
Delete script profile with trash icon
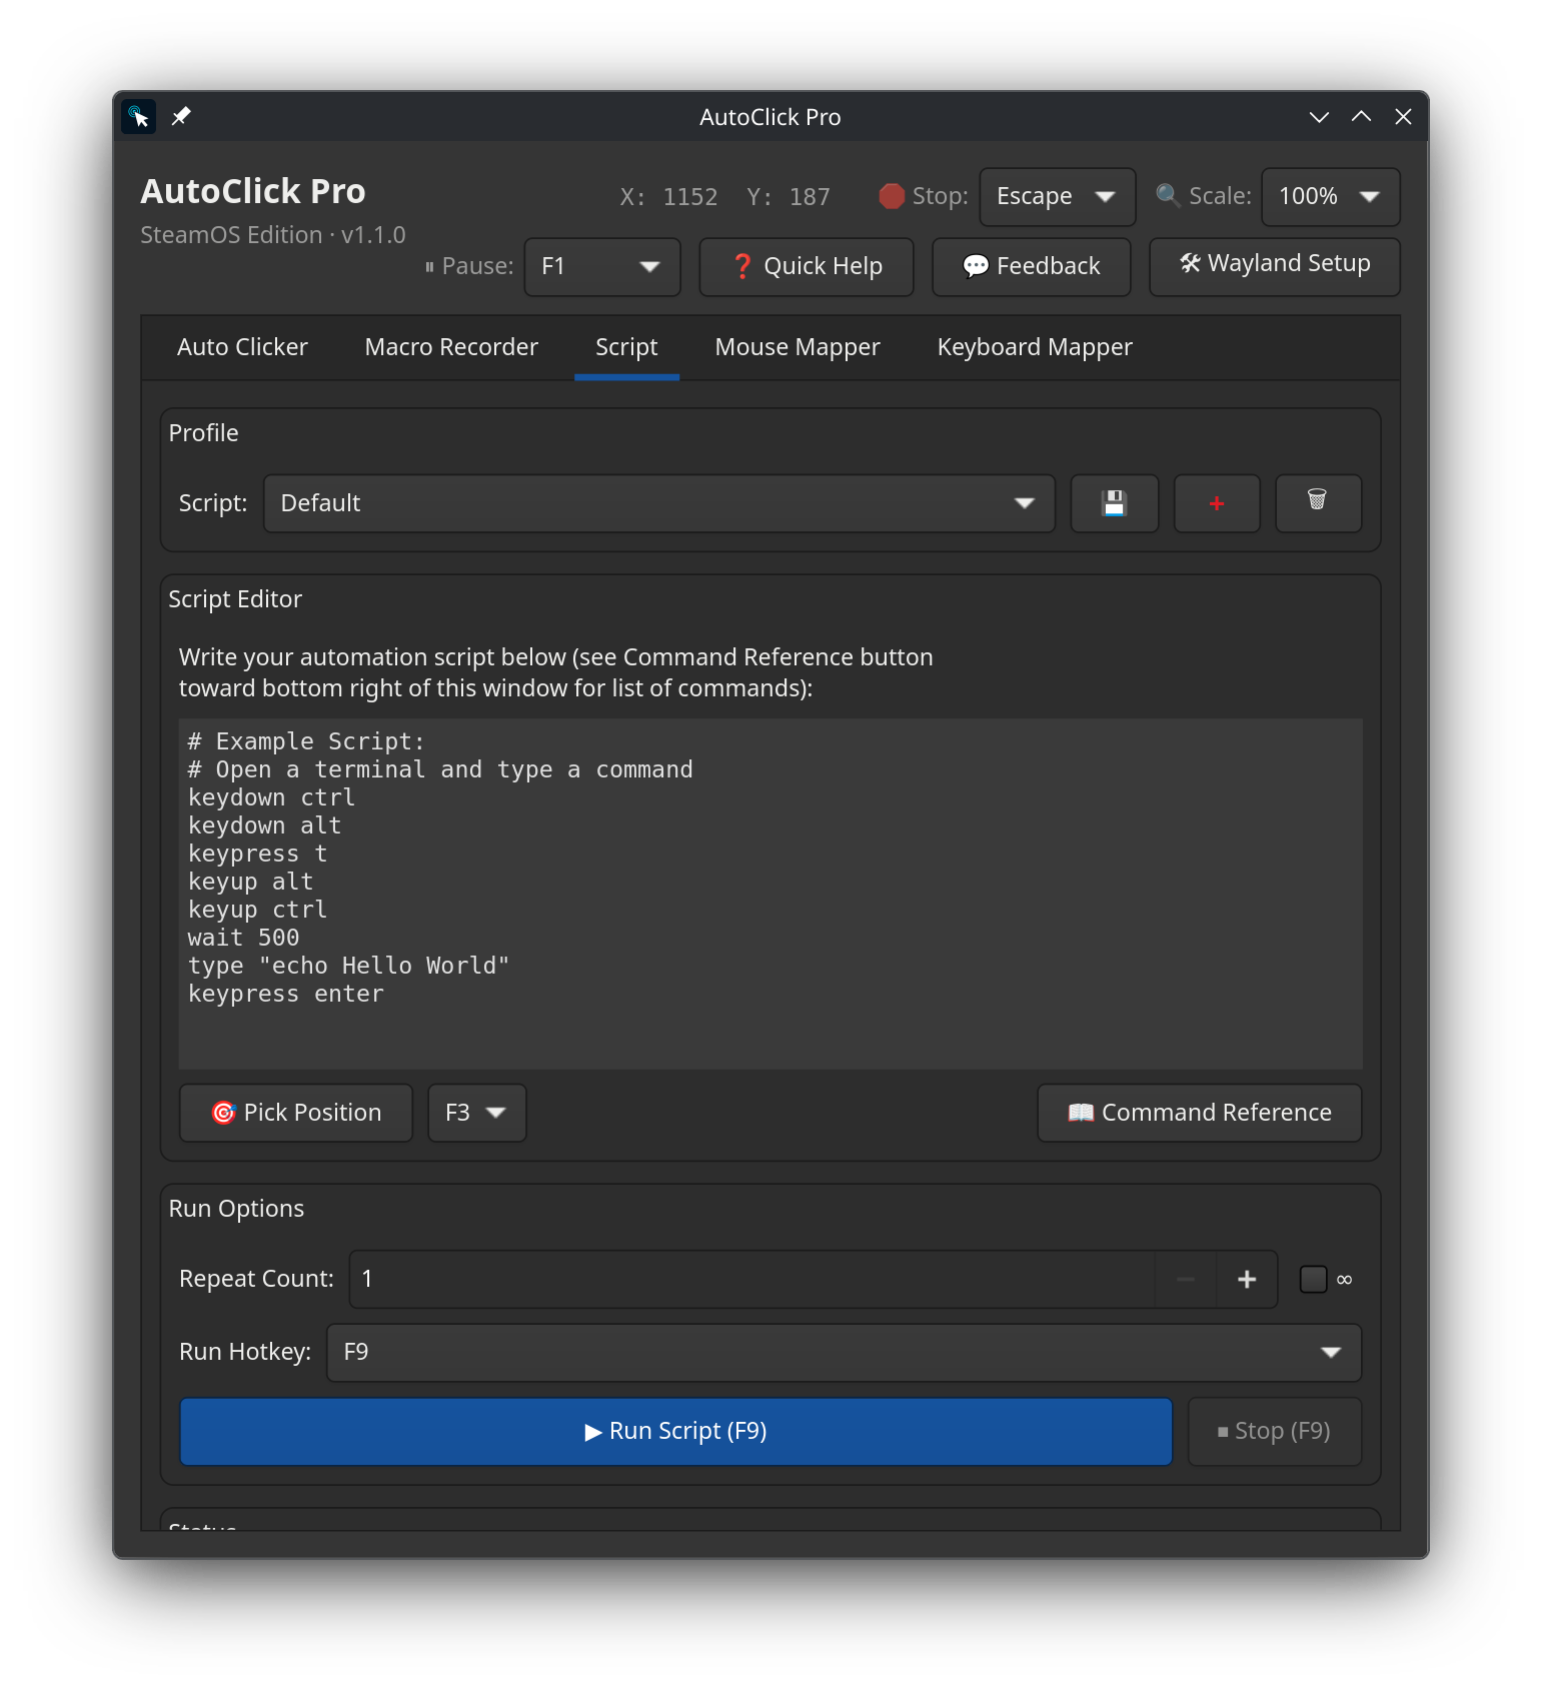click(x=1317, y=503)
